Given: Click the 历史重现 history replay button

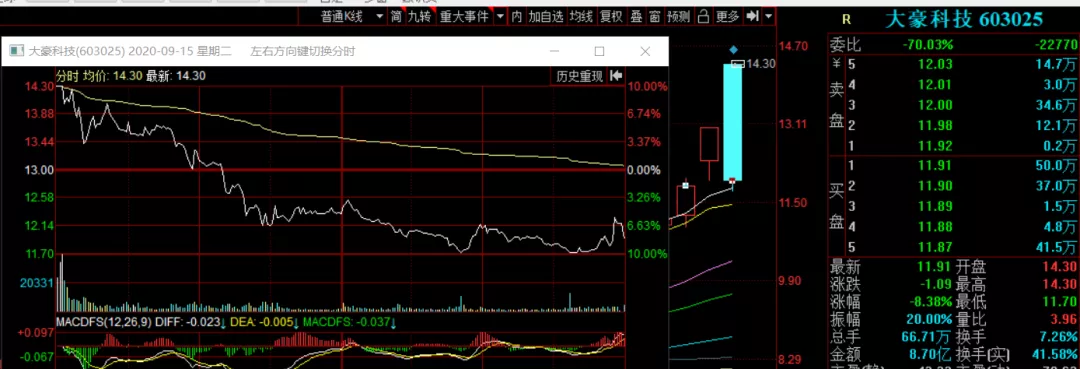Looking at the screenshot, I should pyautogui.click(x=580, y=76).
